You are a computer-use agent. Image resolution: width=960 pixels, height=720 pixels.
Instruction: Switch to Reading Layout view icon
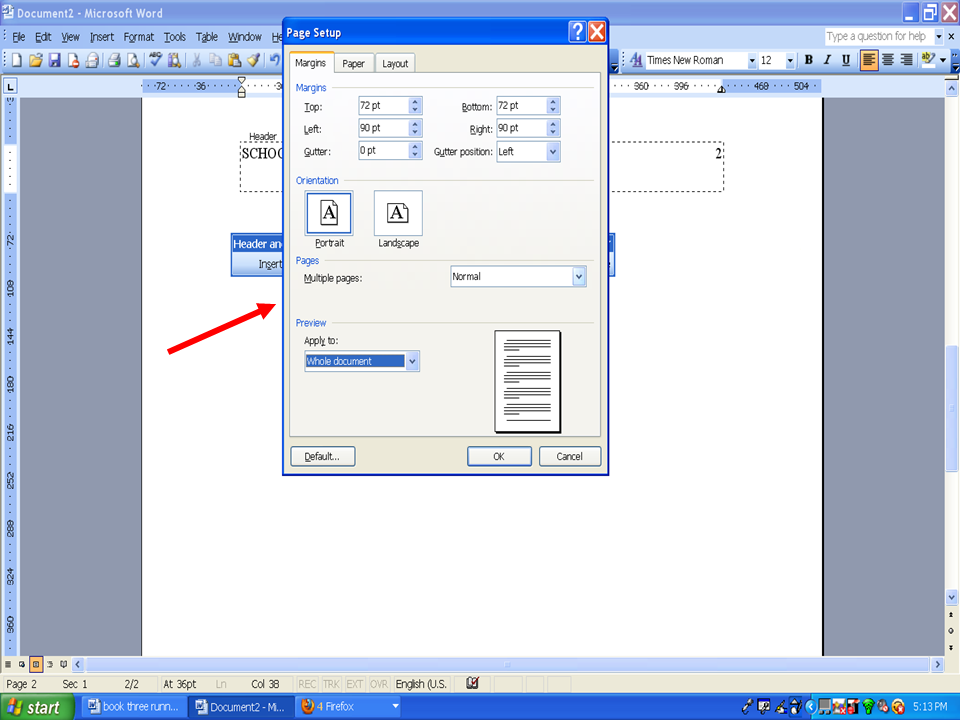point(64,664)
